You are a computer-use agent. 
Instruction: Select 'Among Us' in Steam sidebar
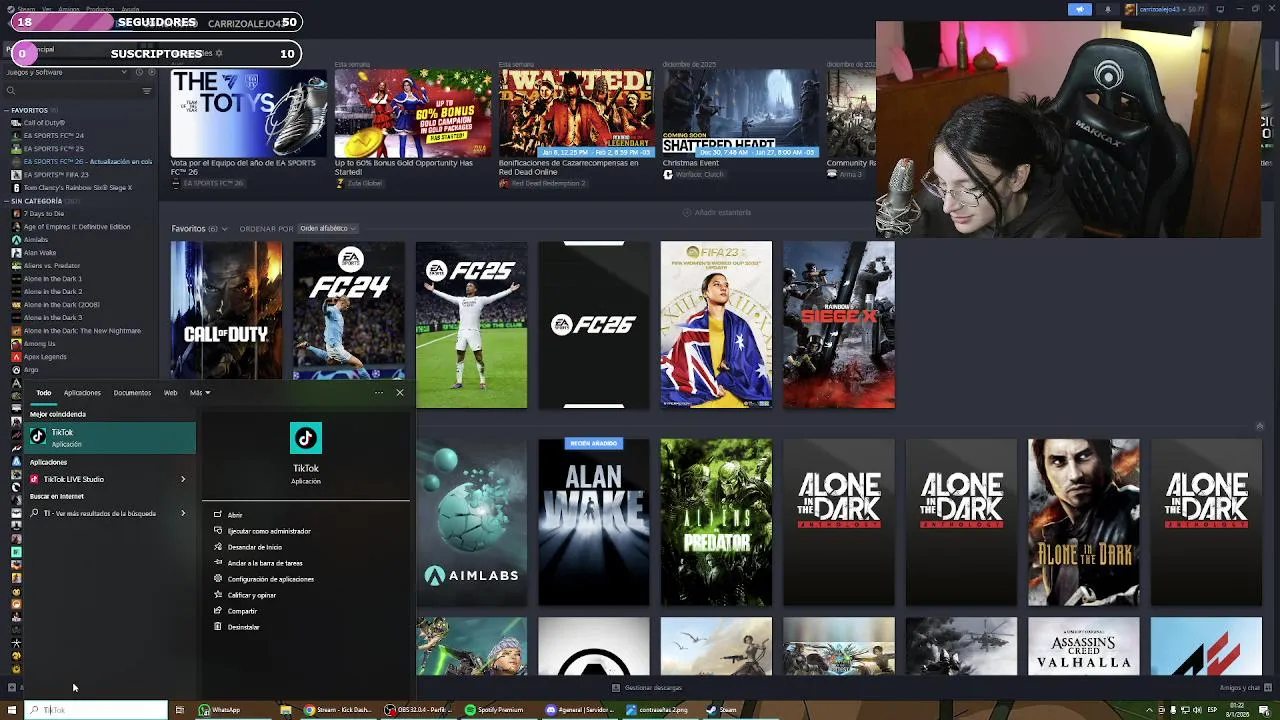(39, 344)
